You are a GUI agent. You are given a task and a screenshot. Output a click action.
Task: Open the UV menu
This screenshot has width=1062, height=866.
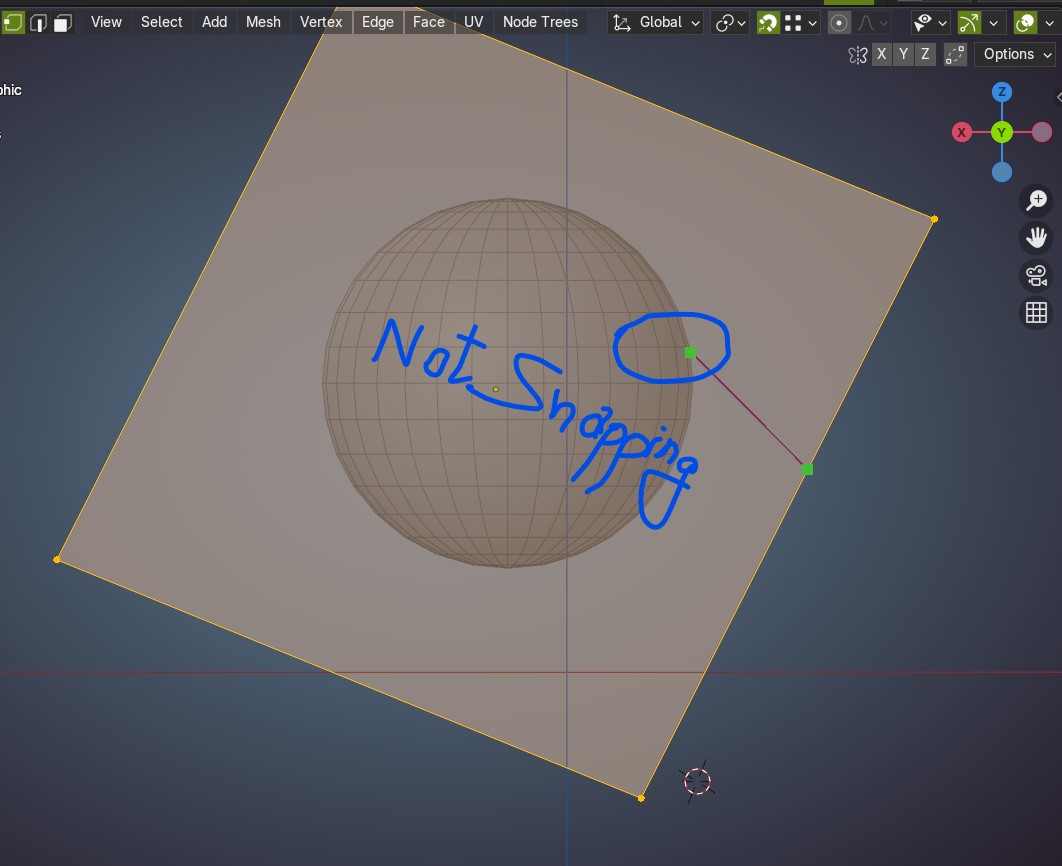(473, 22)
